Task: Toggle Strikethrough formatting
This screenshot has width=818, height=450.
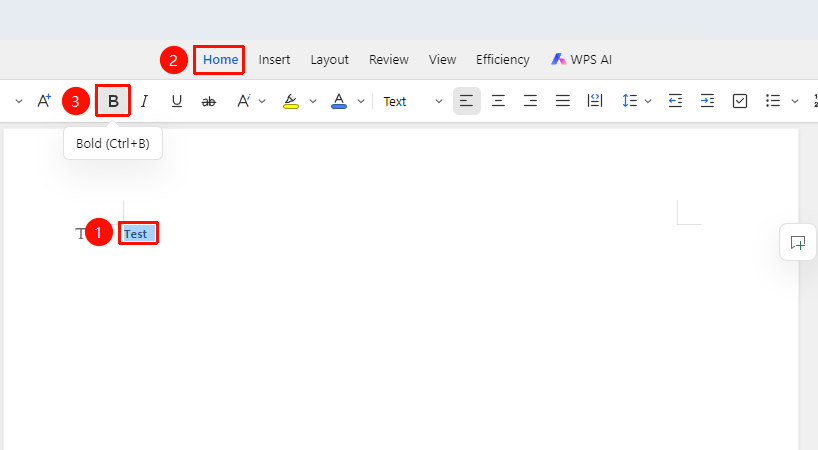Action: tap(209, 101)
